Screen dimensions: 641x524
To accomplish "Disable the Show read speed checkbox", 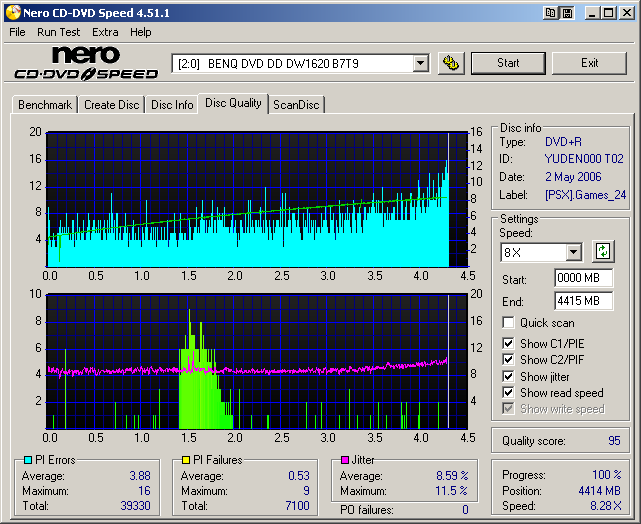I will pyautogui.click(x=509, y=393).
